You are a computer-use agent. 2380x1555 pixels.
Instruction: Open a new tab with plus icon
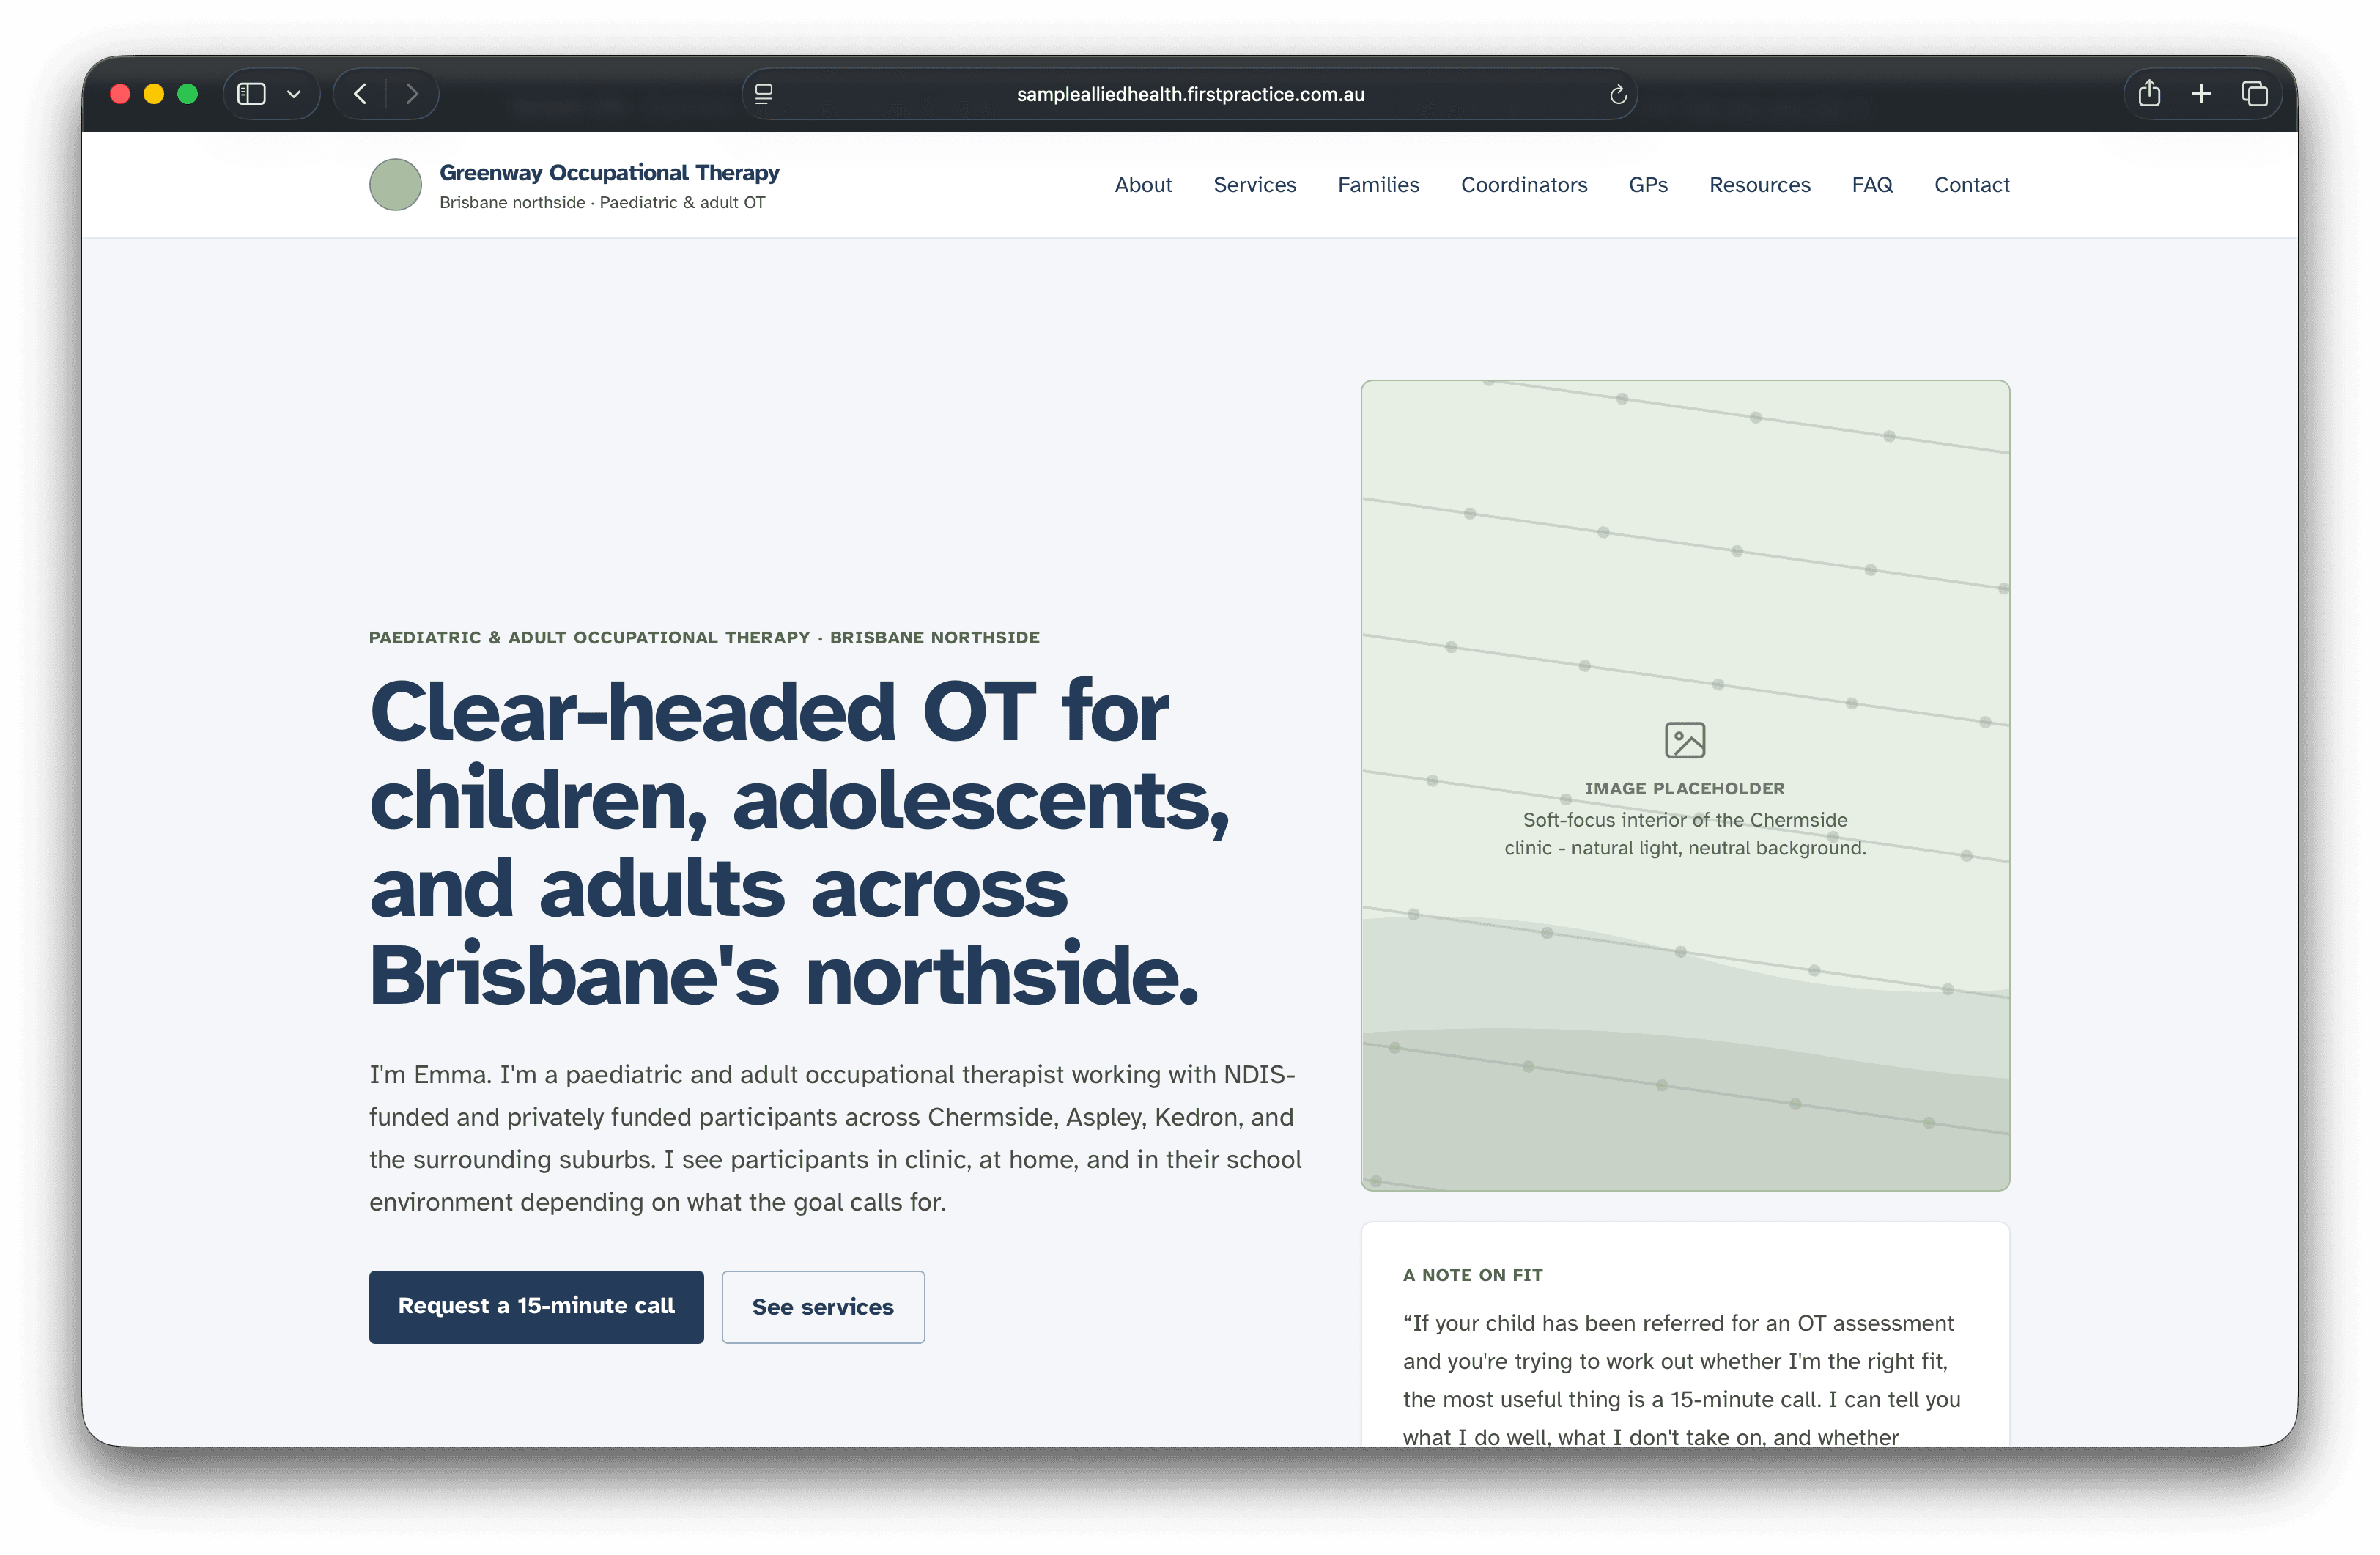point(2201,94)
